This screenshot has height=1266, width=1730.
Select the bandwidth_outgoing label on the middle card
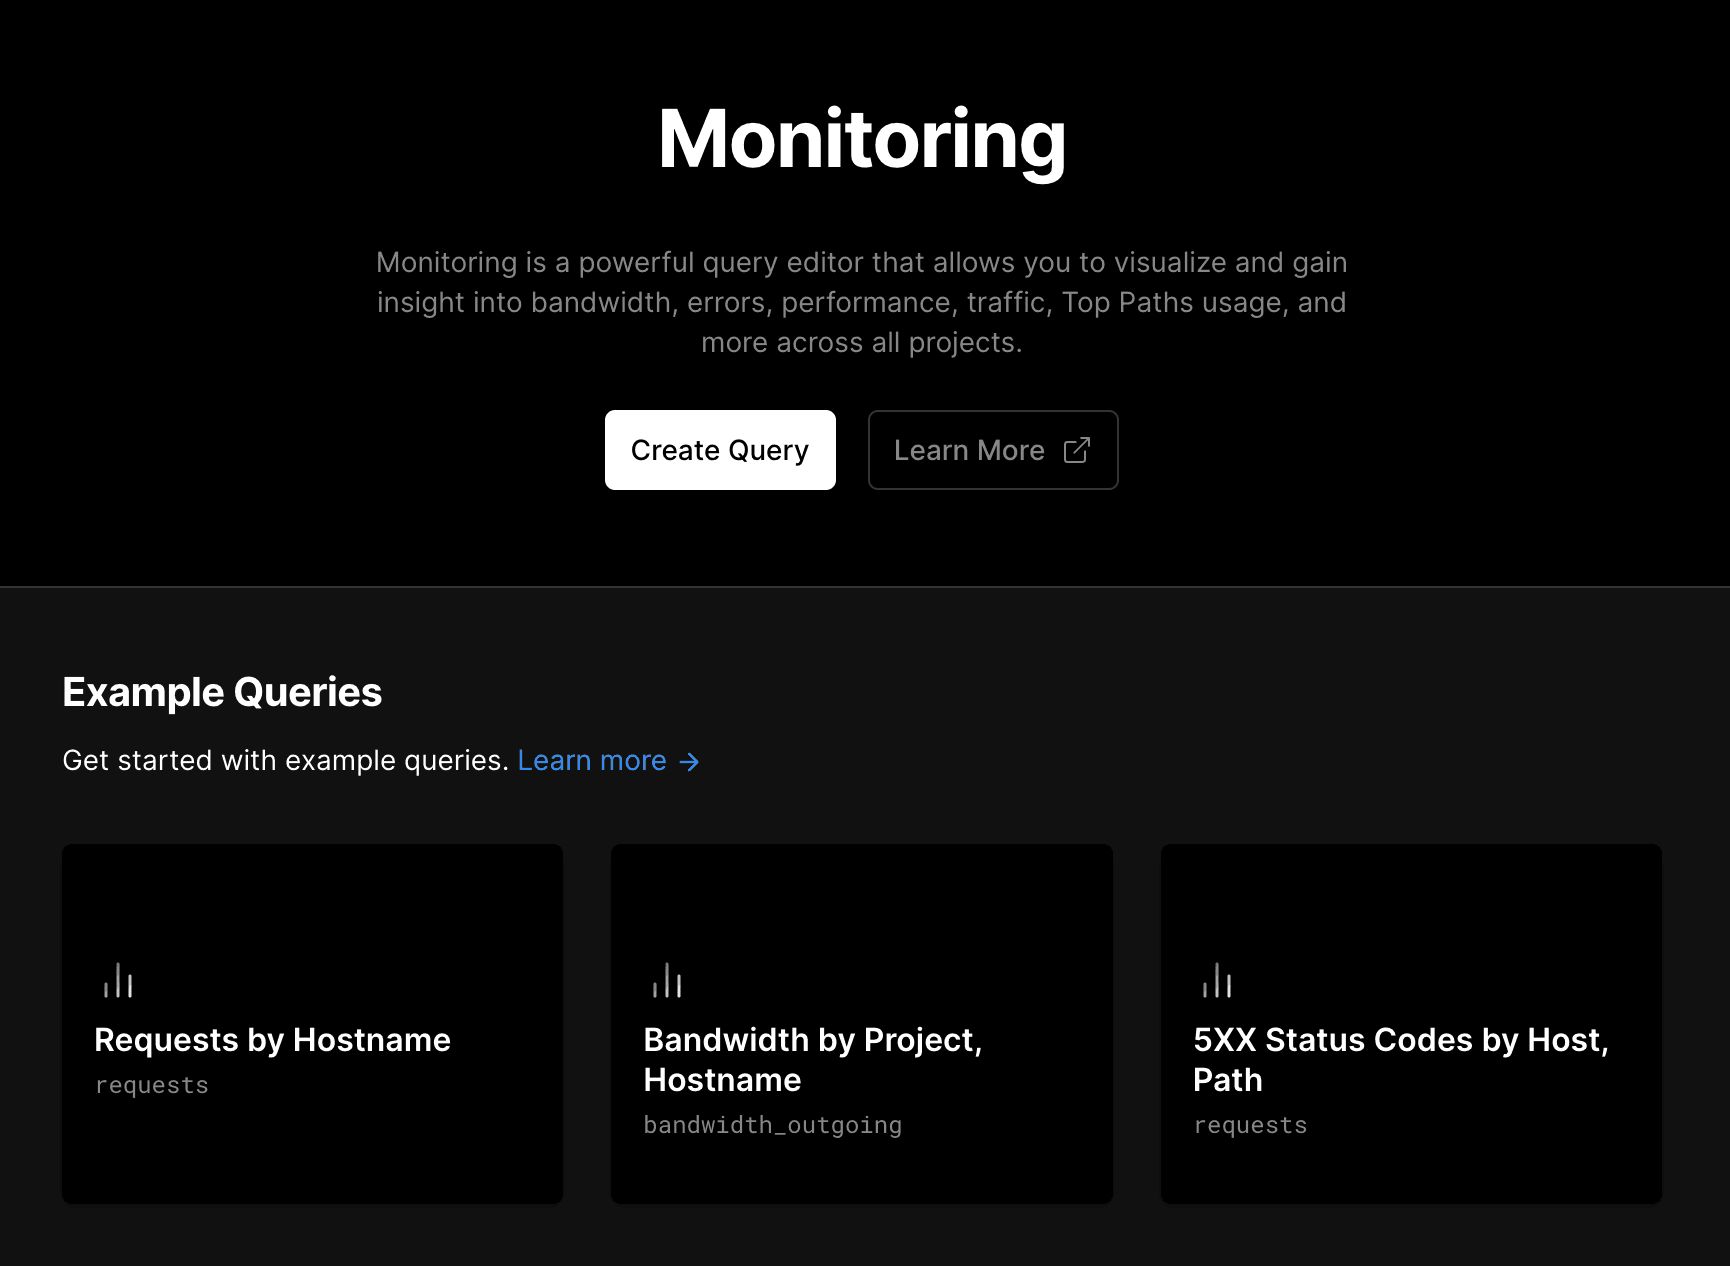[x=772, y=1124]
